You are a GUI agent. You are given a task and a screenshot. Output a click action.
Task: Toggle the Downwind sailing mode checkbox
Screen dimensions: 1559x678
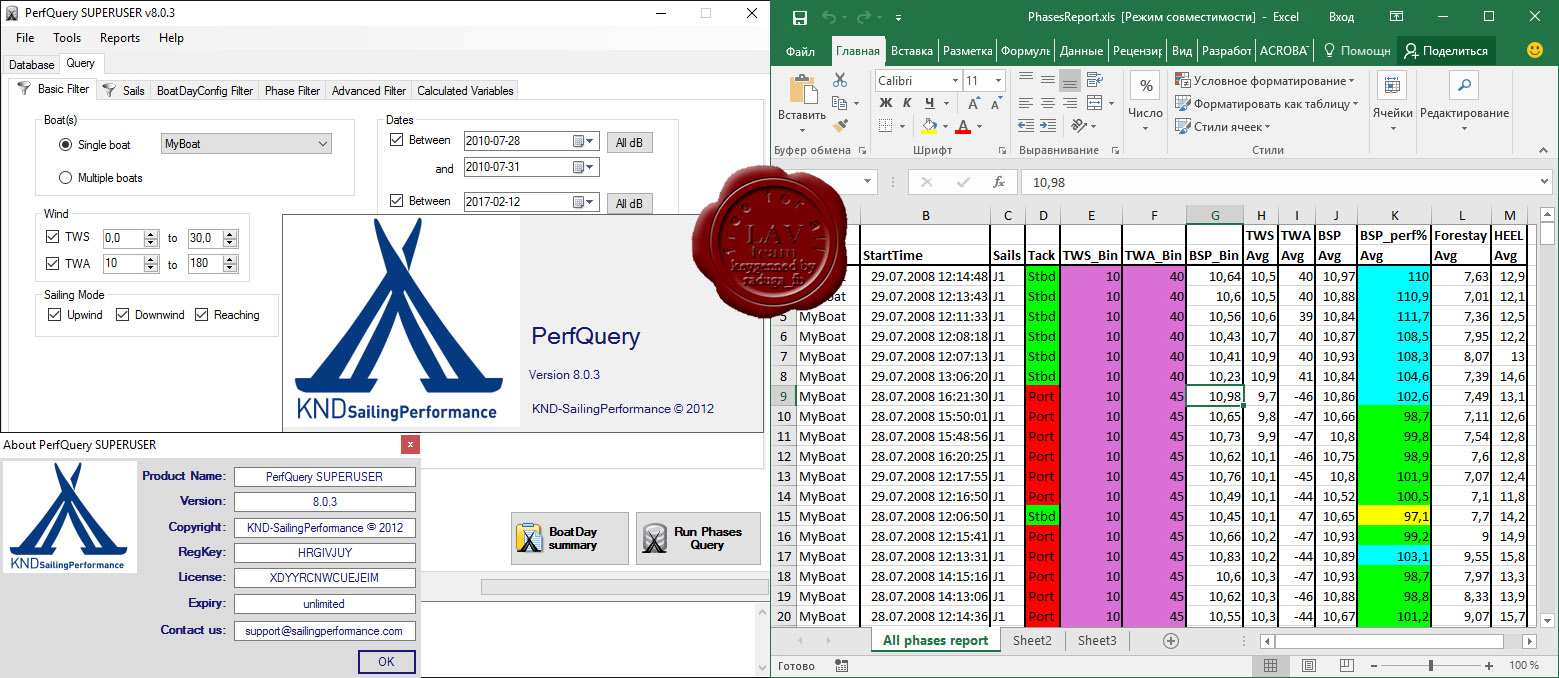pos(123,315)
